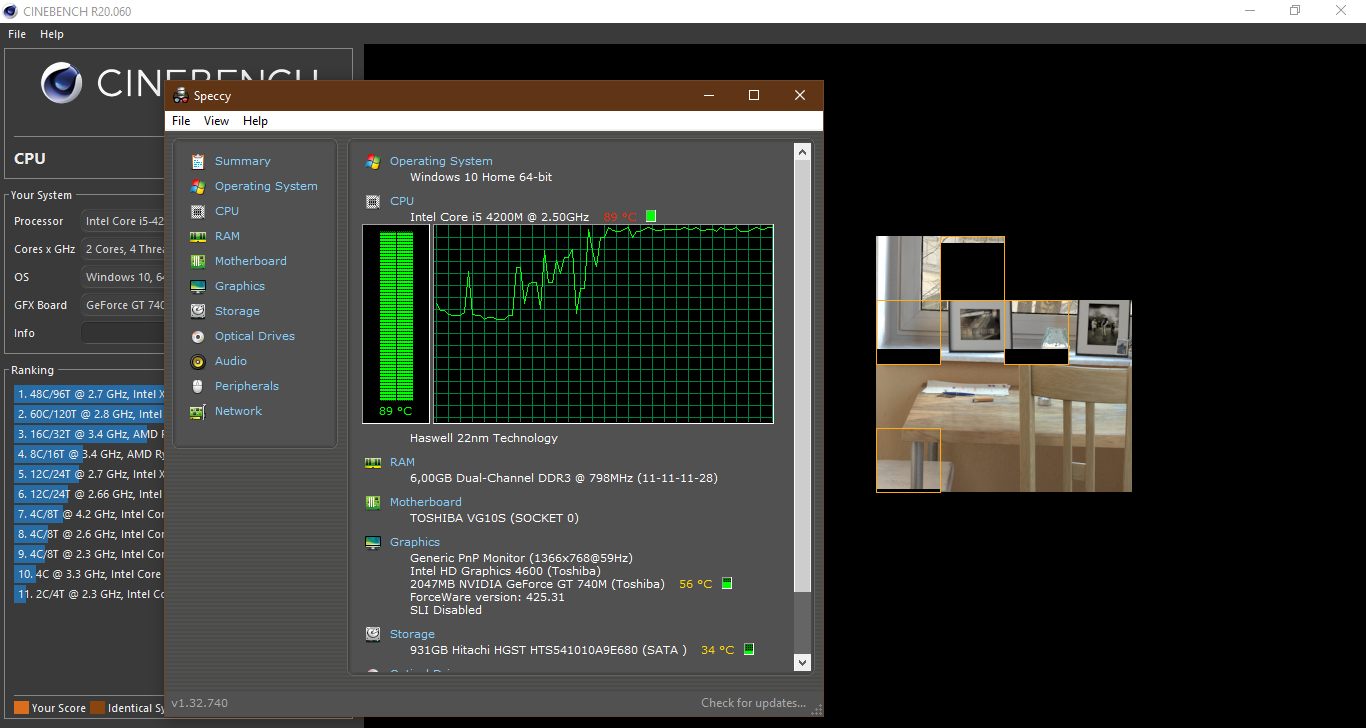Click Check for updates link

point(753,703)
